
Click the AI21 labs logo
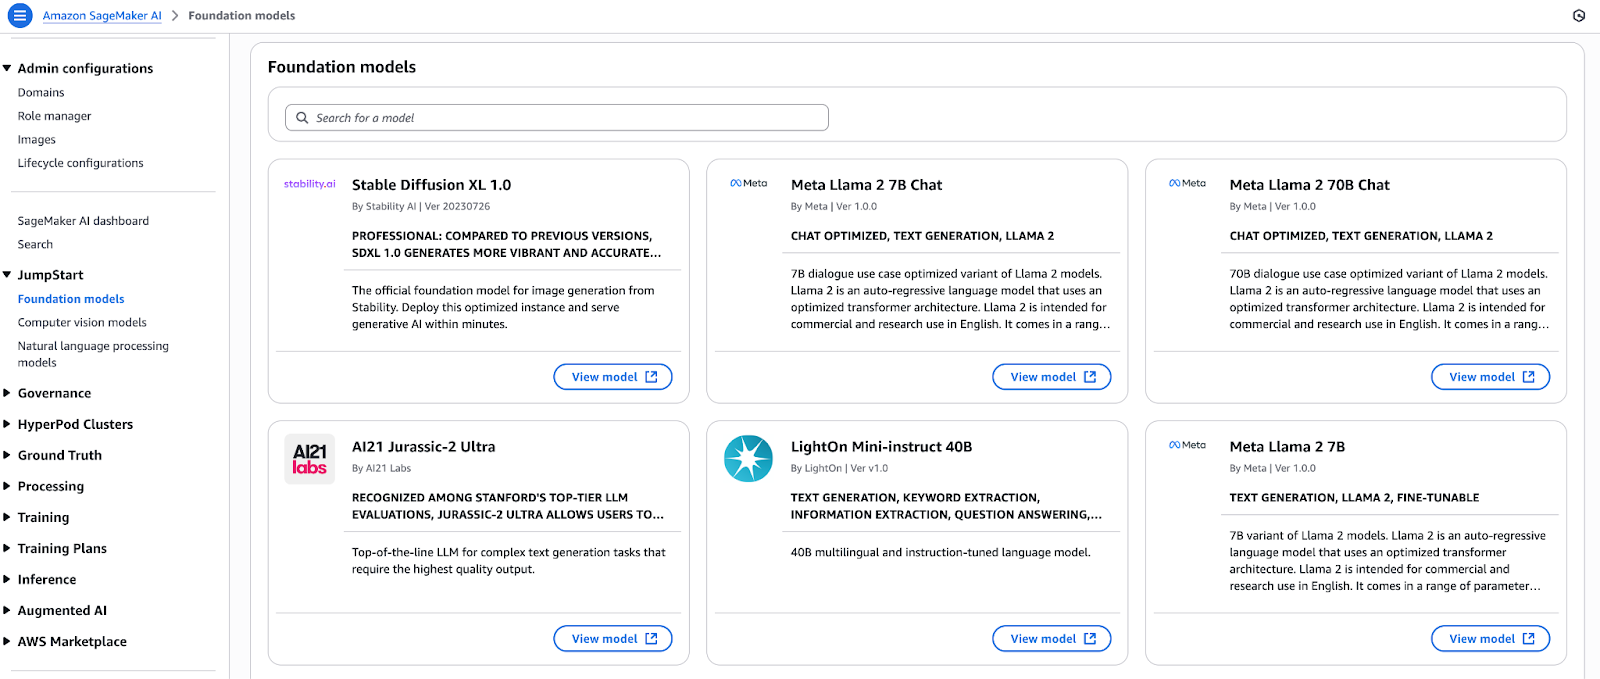310,459
